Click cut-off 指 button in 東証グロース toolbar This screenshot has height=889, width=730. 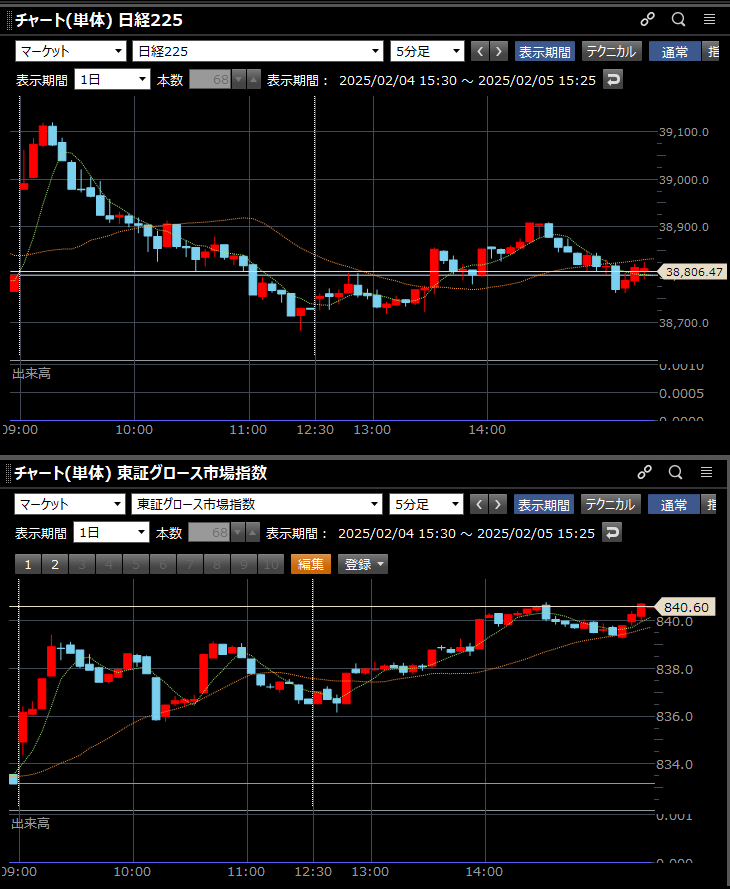(x=711, y=503)
